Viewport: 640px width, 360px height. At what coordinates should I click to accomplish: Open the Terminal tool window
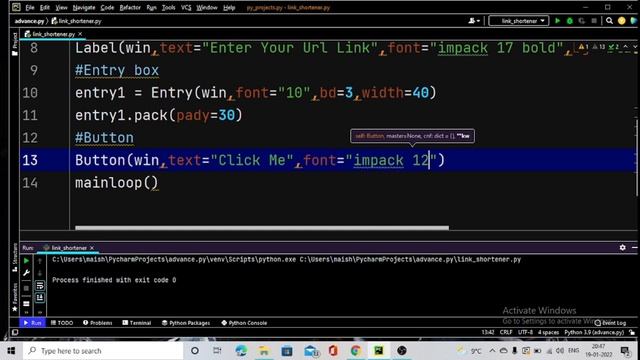(137, 322)
